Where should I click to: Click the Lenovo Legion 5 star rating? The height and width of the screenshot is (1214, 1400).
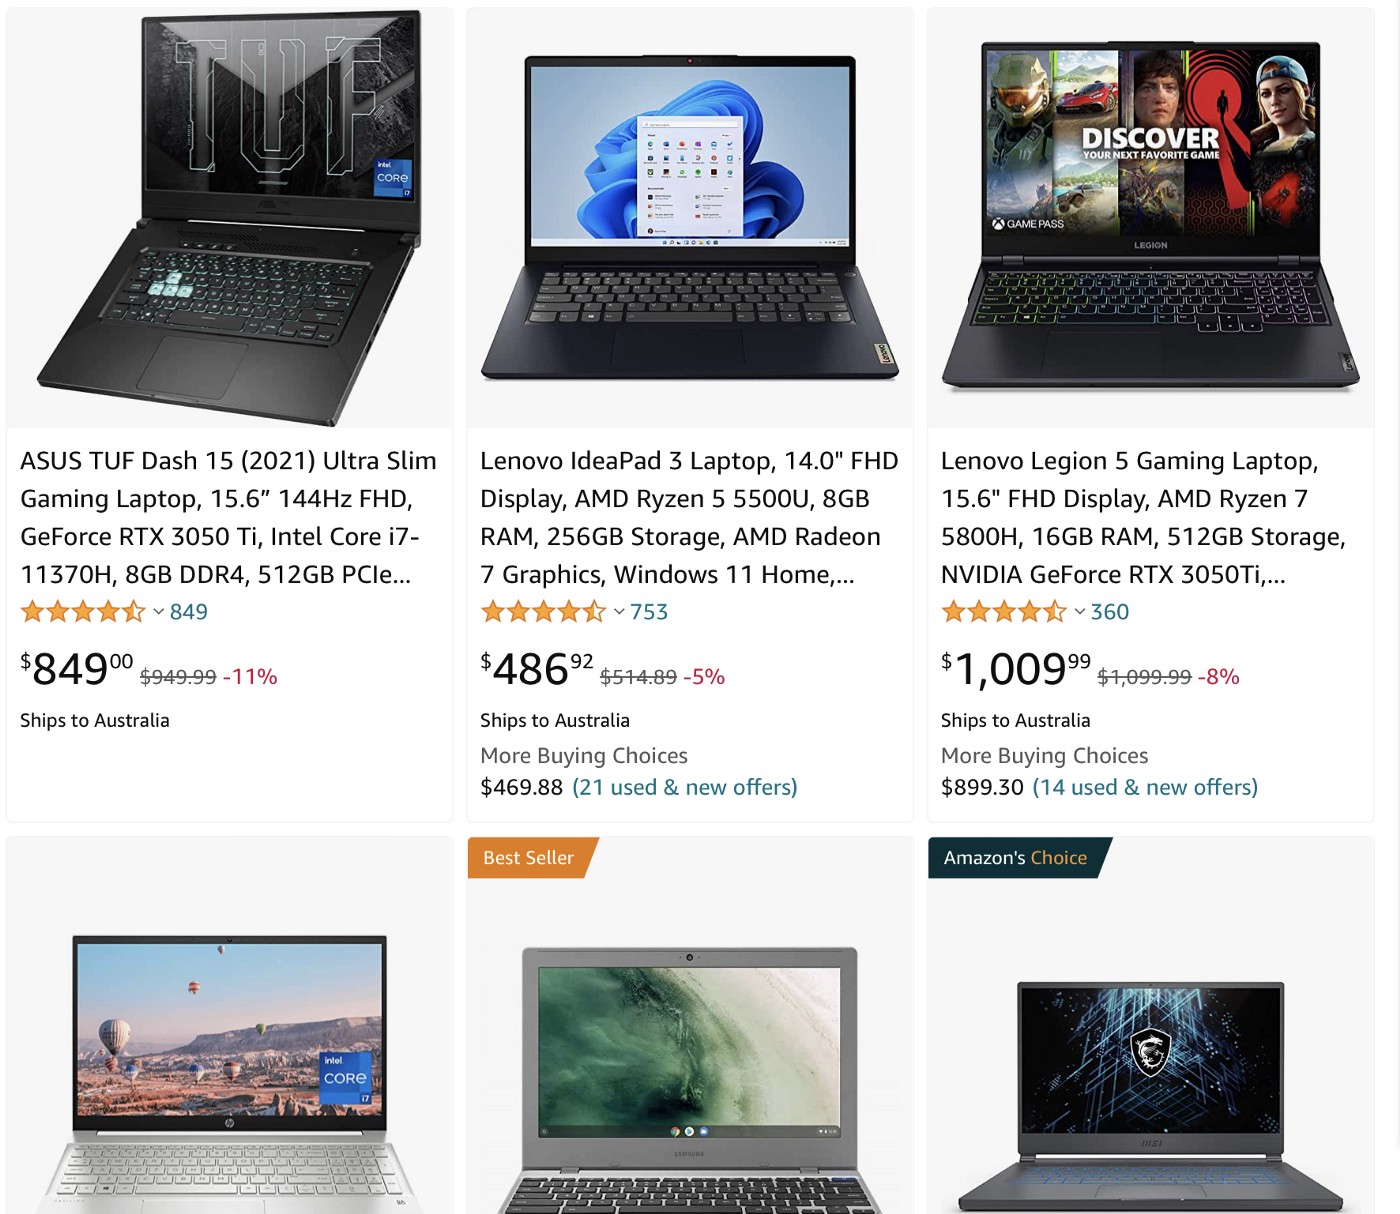pyautogui.click(x=1004, y=611)
